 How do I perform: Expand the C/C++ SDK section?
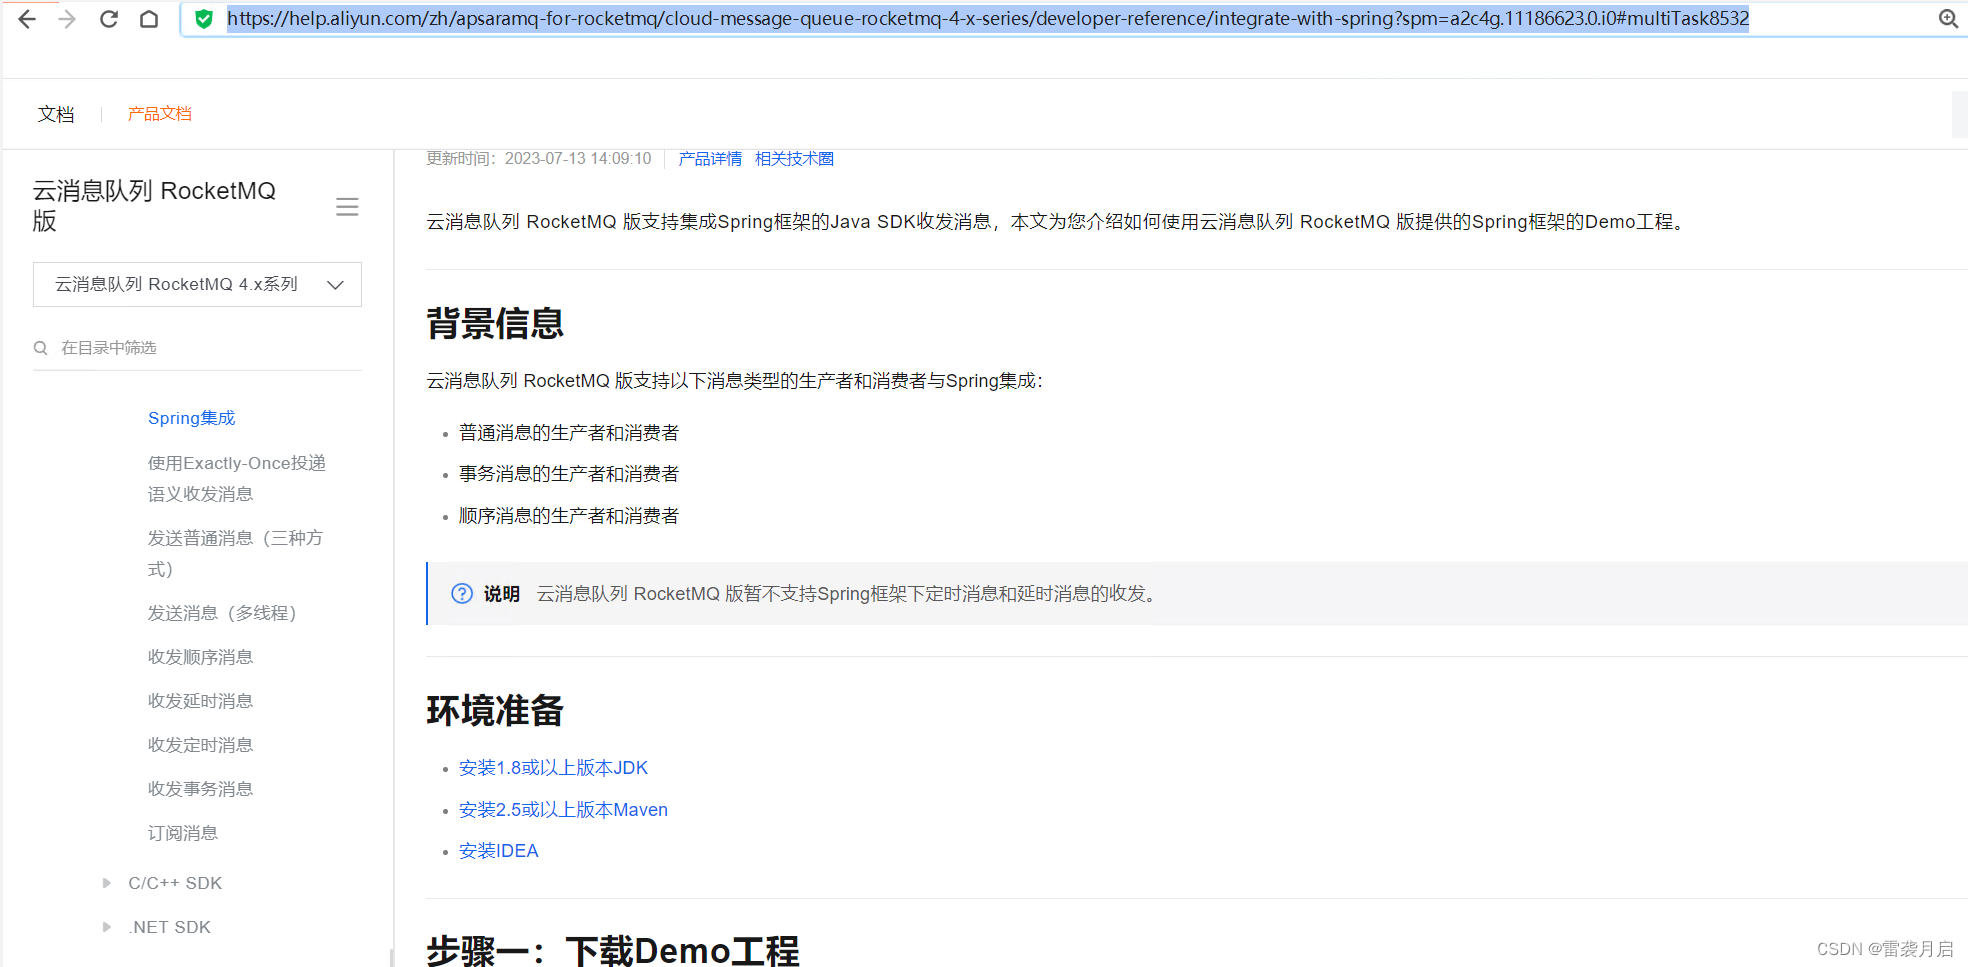tap(107, 882)
